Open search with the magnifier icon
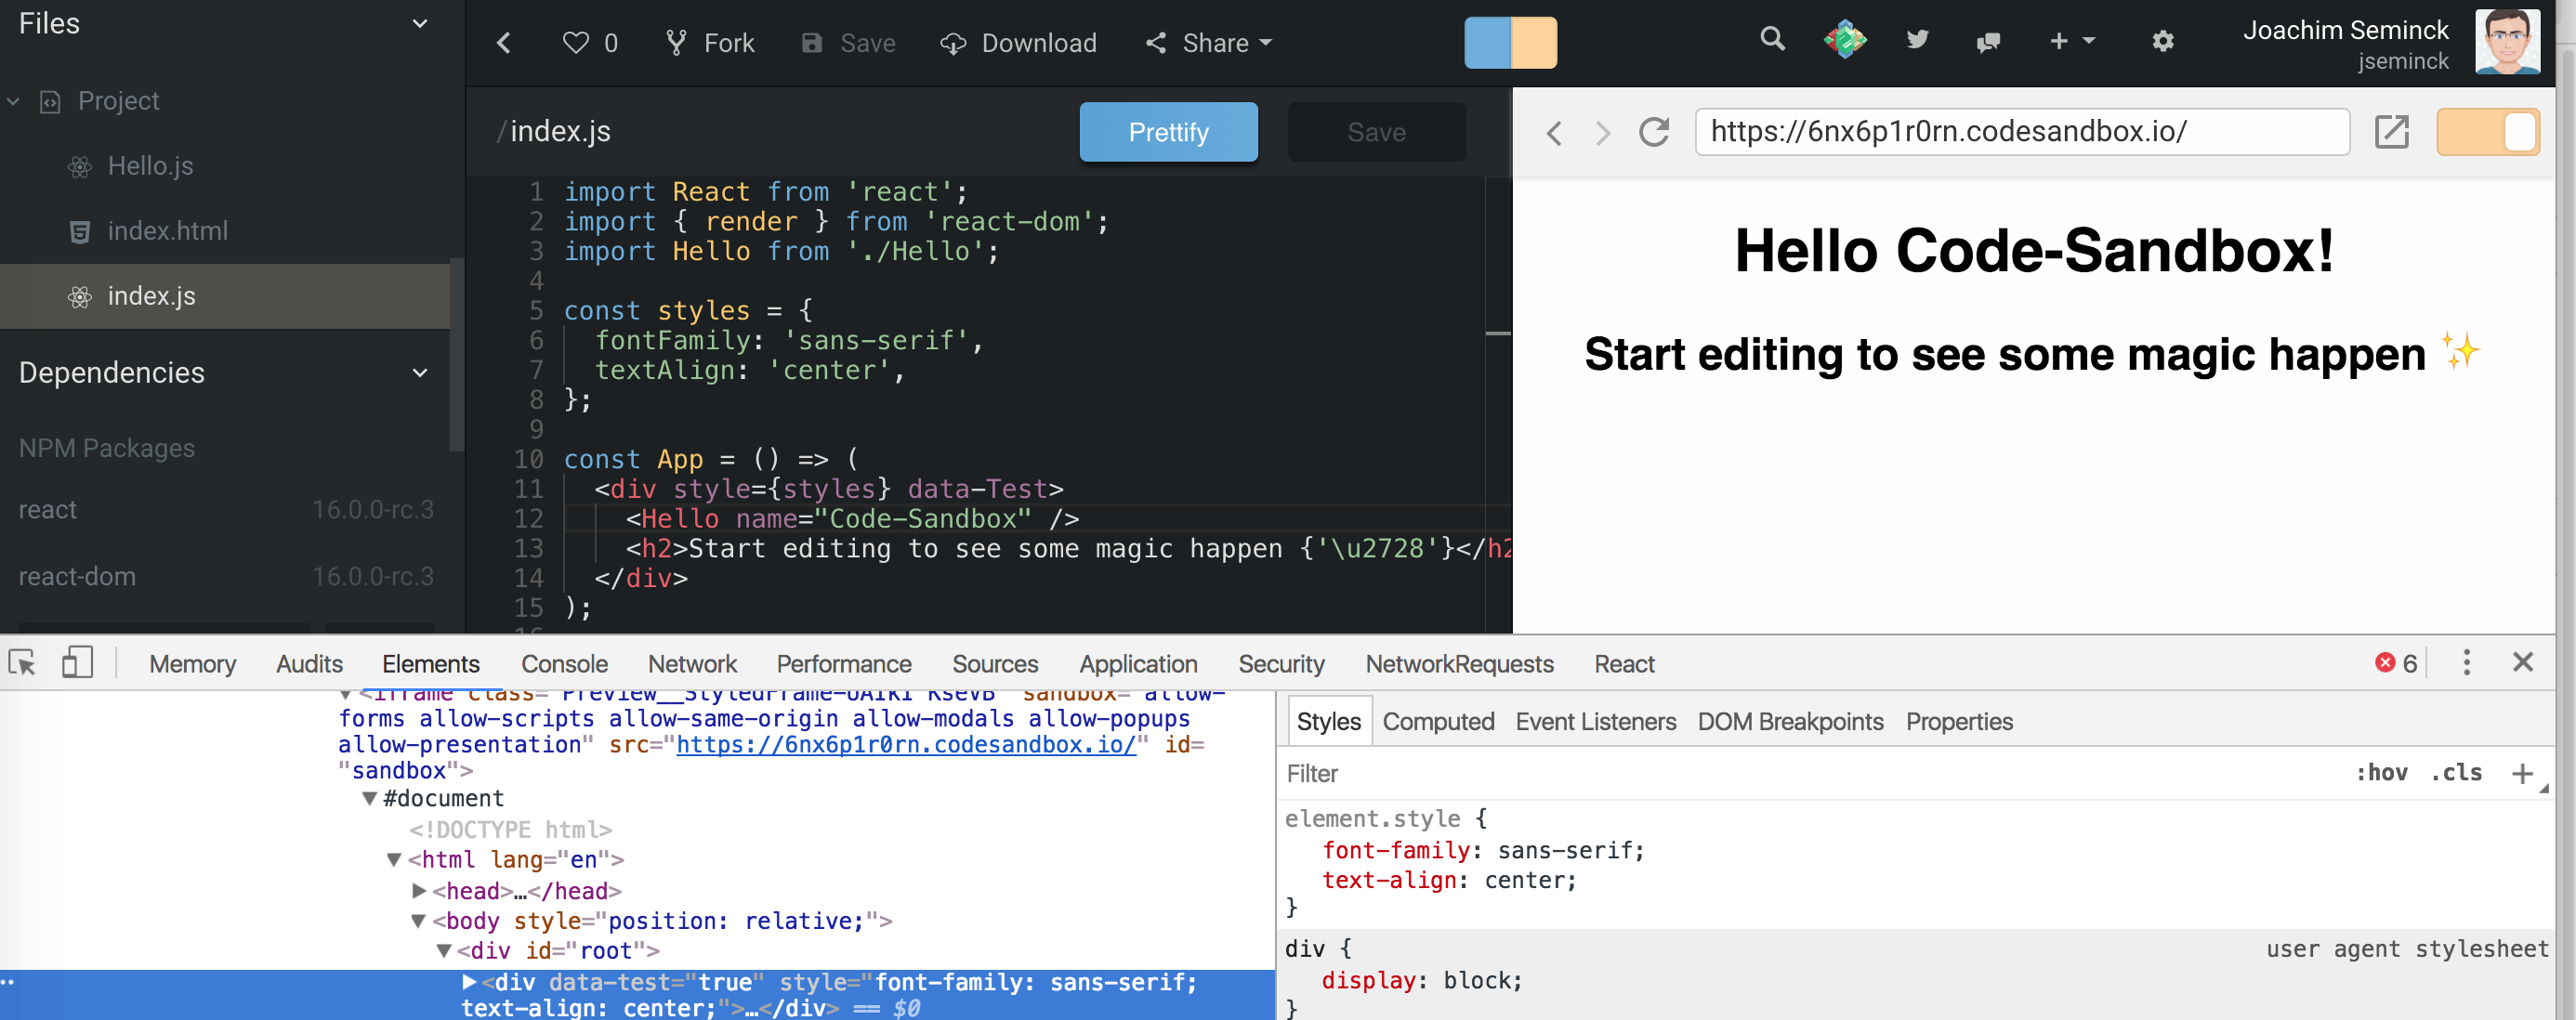 (1772, 40)
